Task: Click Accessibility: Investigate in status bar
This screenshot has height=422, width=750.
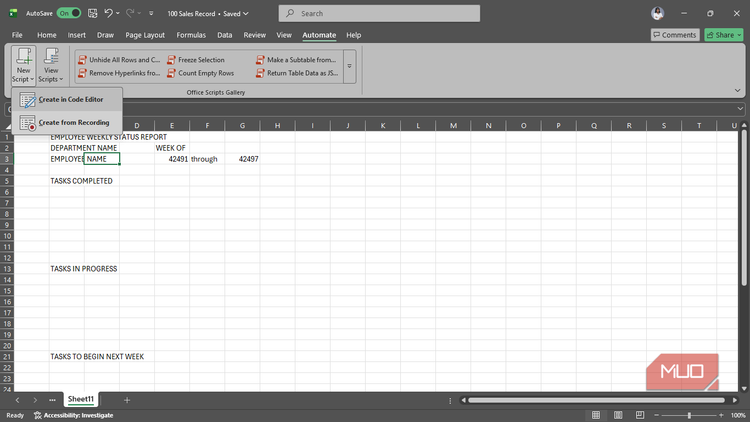Action: [x=74, y=415]
